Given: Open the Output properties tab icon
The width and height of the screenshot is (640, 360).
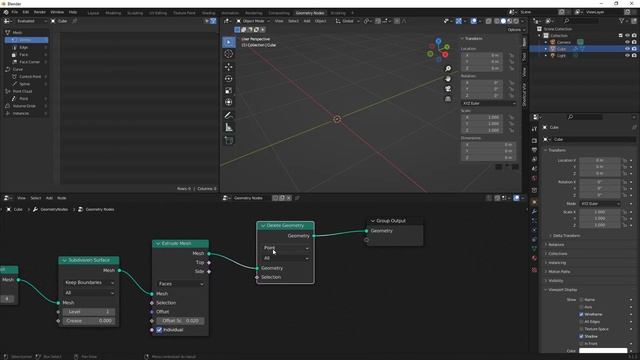Looking at the screenshot, I should point(534,150).
